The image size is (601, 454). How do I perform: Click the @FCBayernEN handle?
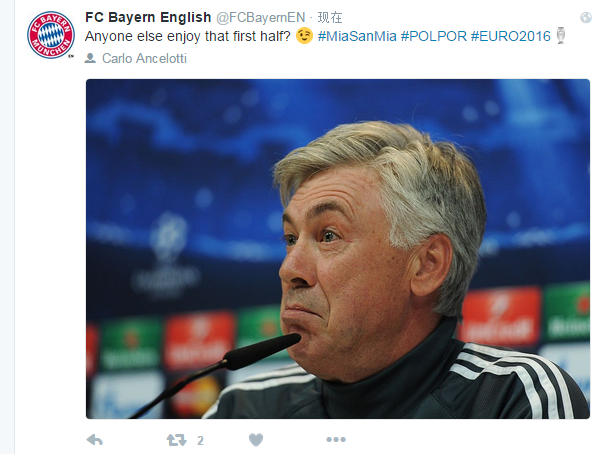coord(261,17)
